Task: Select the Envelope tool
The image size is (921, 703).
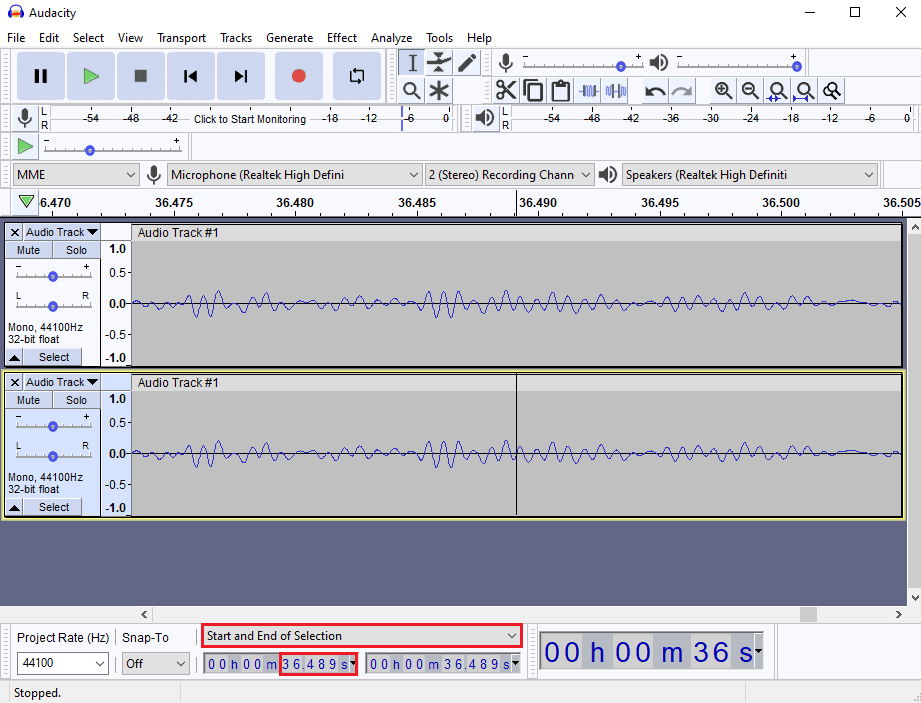Action: [437, 62]
